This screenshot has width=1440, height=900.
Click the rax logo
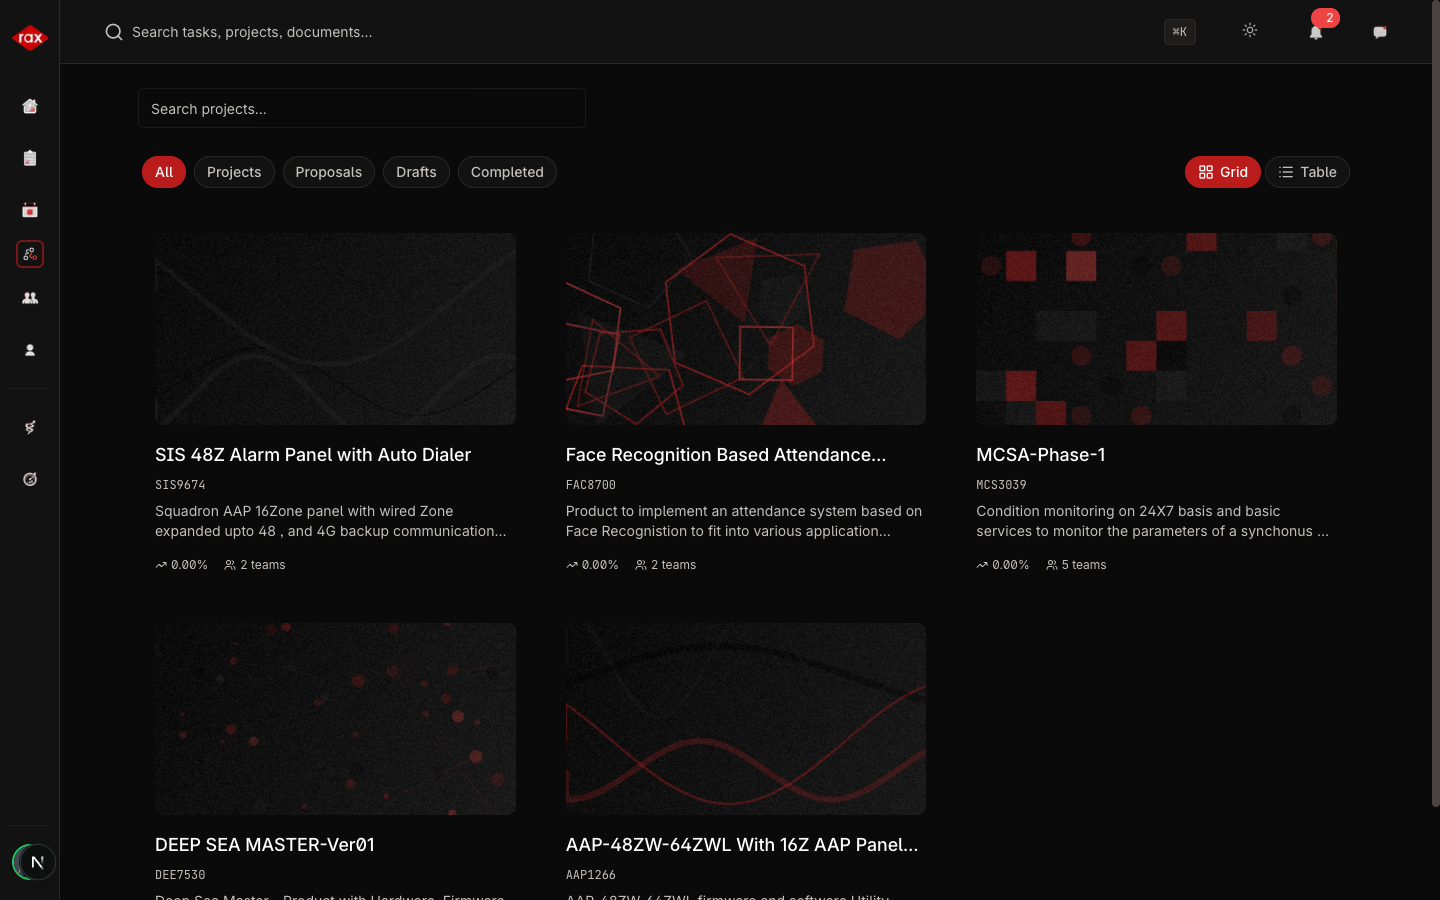pyautogui.click(x=30, y=38)
